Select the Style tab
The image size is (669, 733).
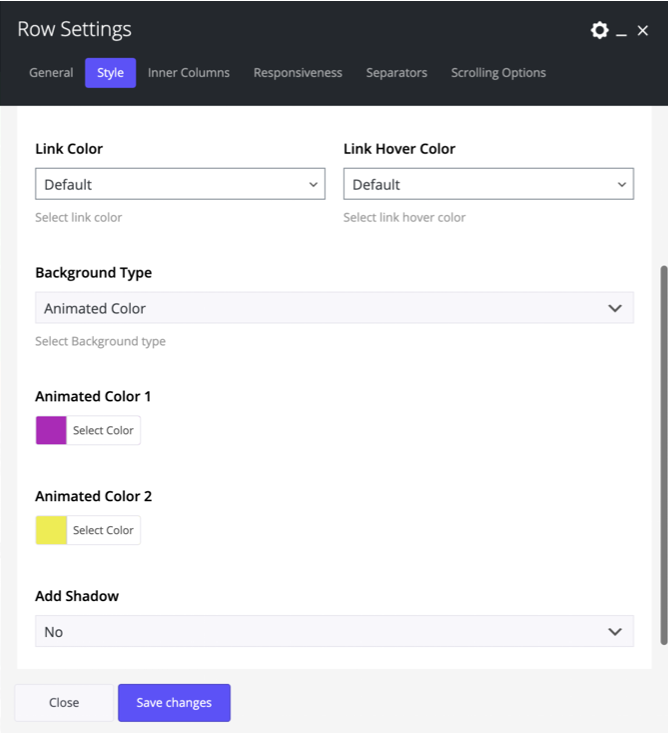pos(110,73)
